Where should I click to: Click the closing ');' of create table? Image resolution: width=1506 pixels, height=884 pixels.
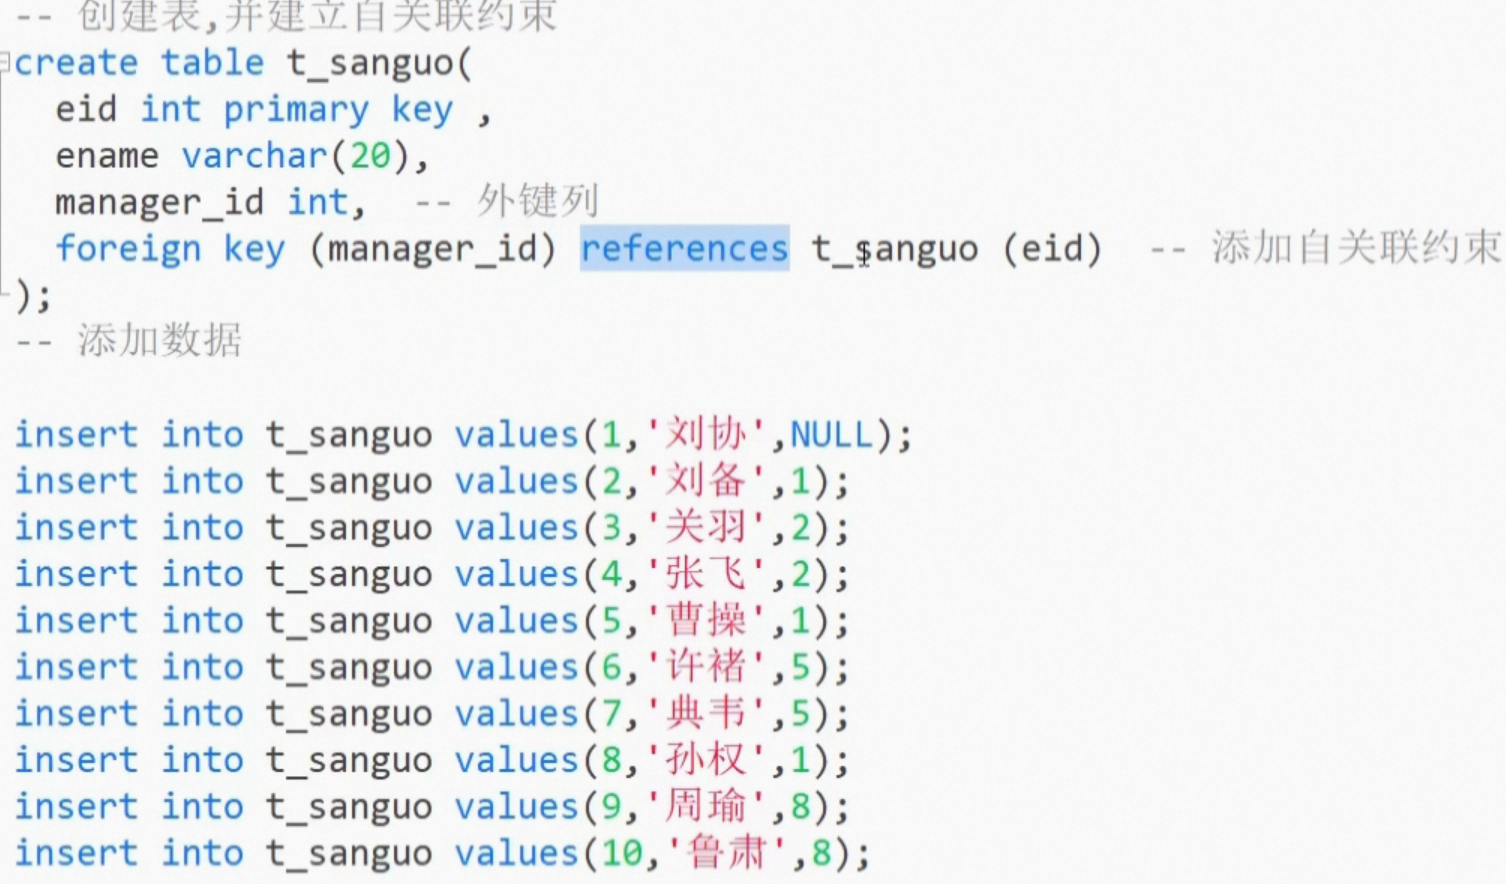click(x=31, y=296)
